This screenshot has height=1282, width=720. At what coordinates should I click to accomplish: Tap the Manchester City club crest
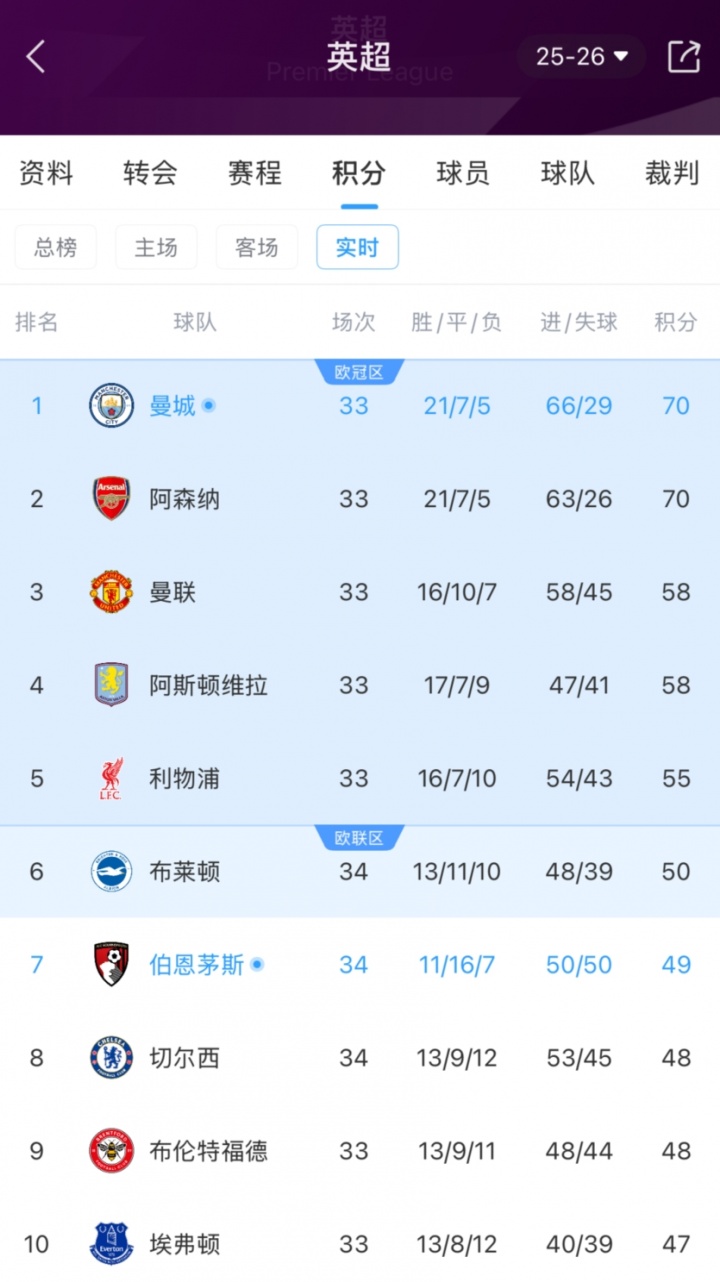point(111,406)
